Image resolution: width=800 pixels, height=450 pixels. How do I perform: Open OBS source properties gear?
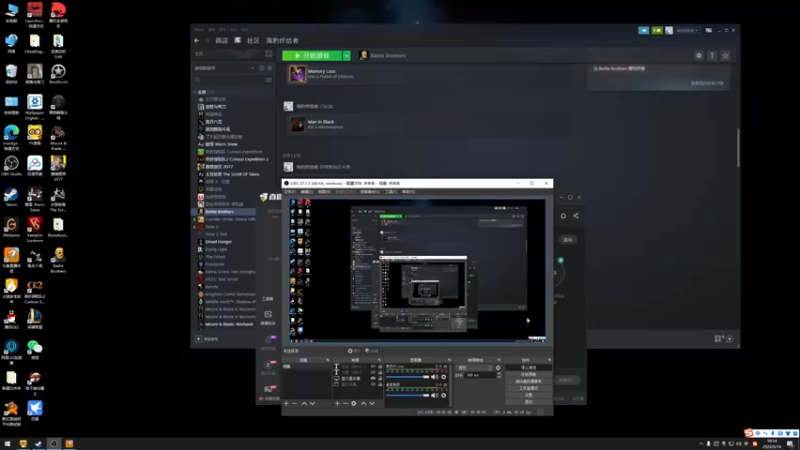[354, 403]
